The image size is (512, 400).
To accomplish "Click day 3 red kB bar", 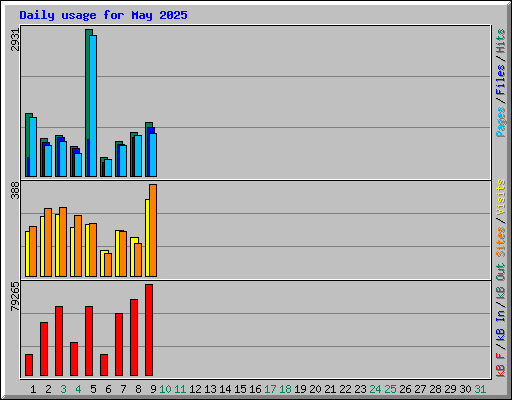I will coord(59,341).
